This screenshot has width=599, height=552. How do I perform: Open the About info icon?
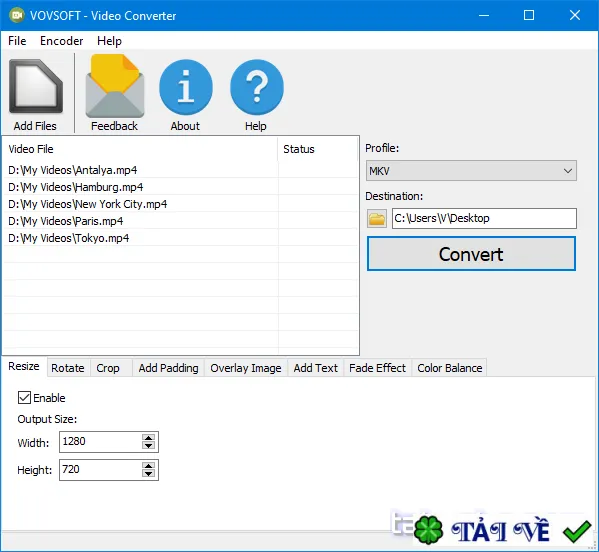(186, 87)
